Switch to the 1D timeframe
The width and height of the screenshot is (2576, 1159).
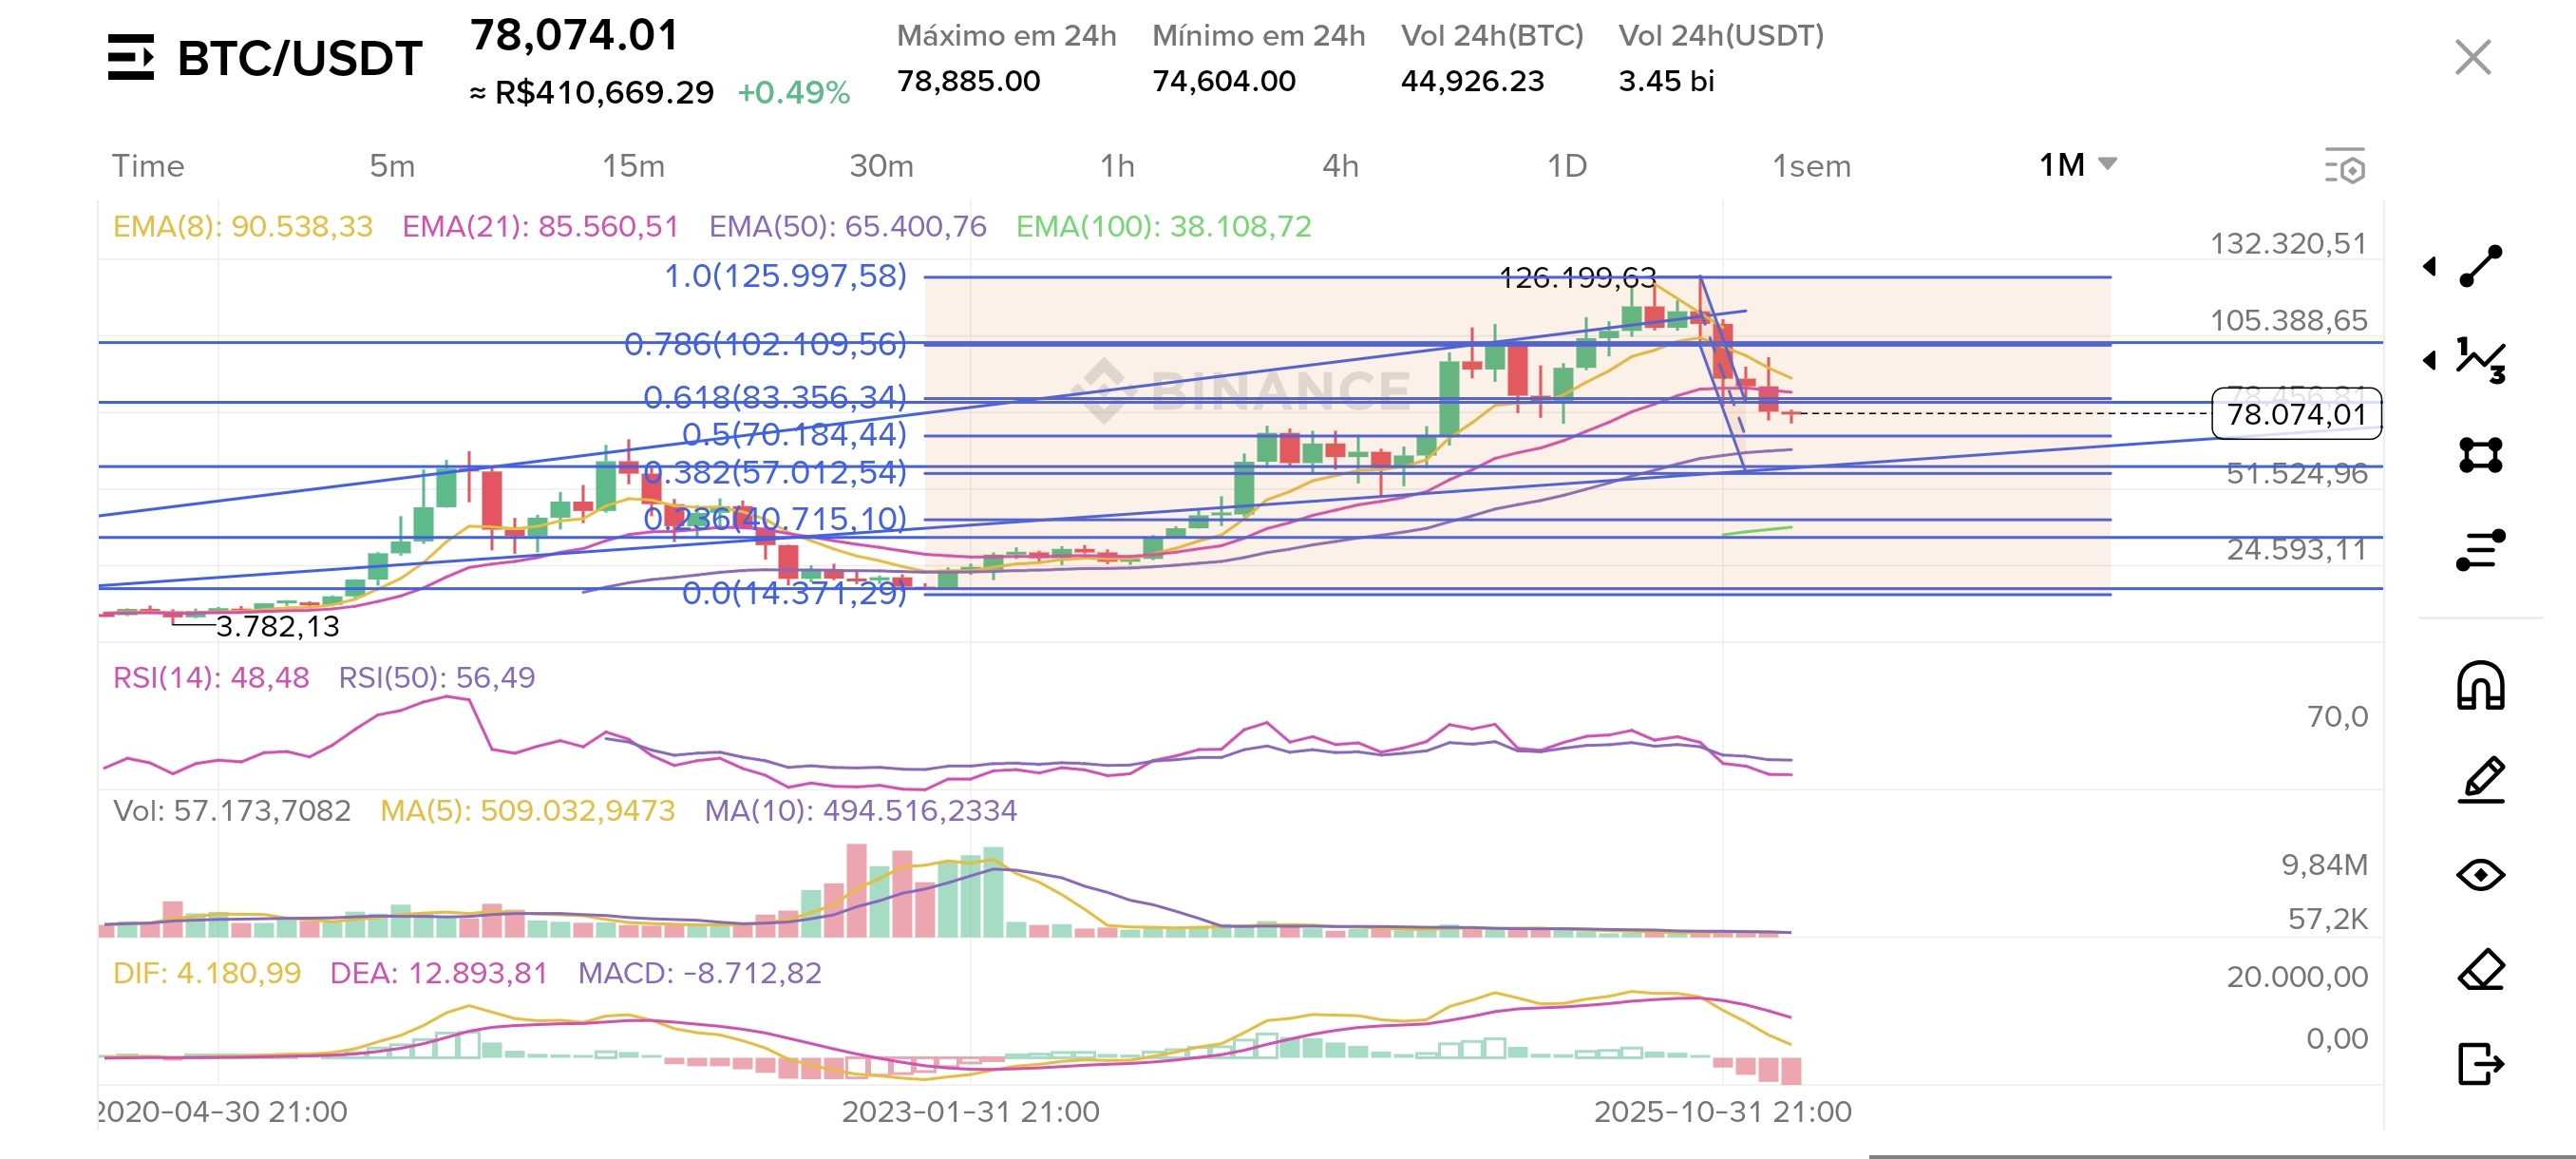tap(1566, 166)
